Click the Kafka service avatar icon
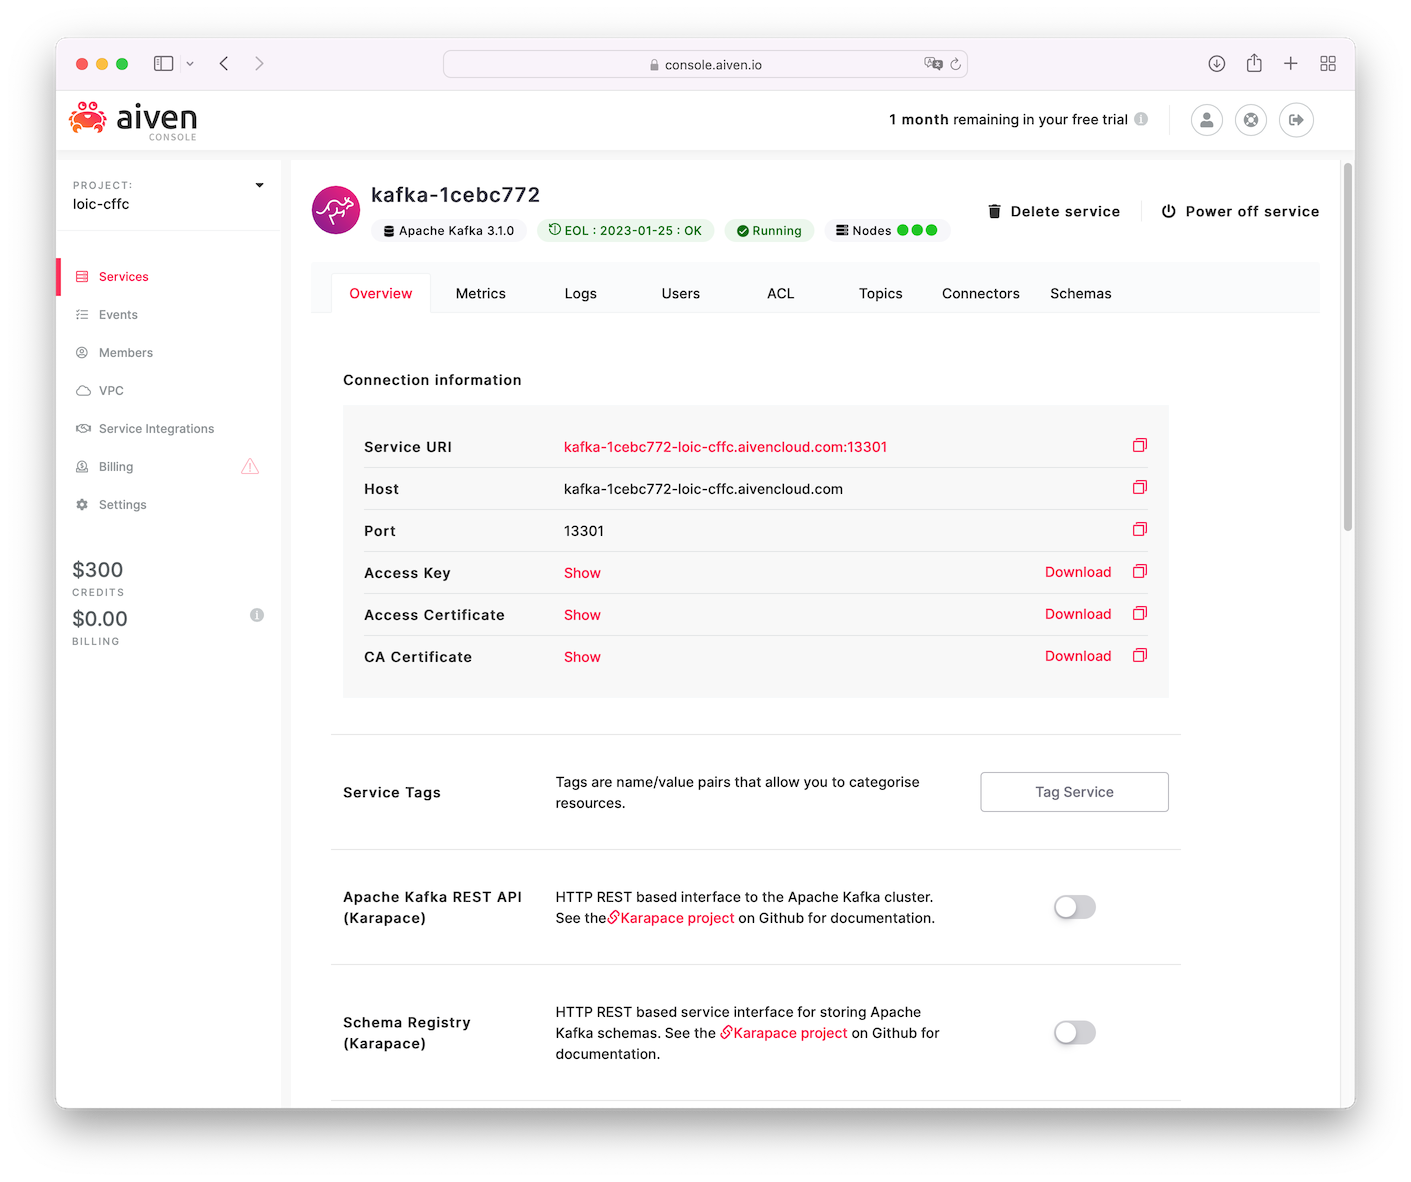Viewport: 1411px width, 1182px height. (x=336, y=210)
